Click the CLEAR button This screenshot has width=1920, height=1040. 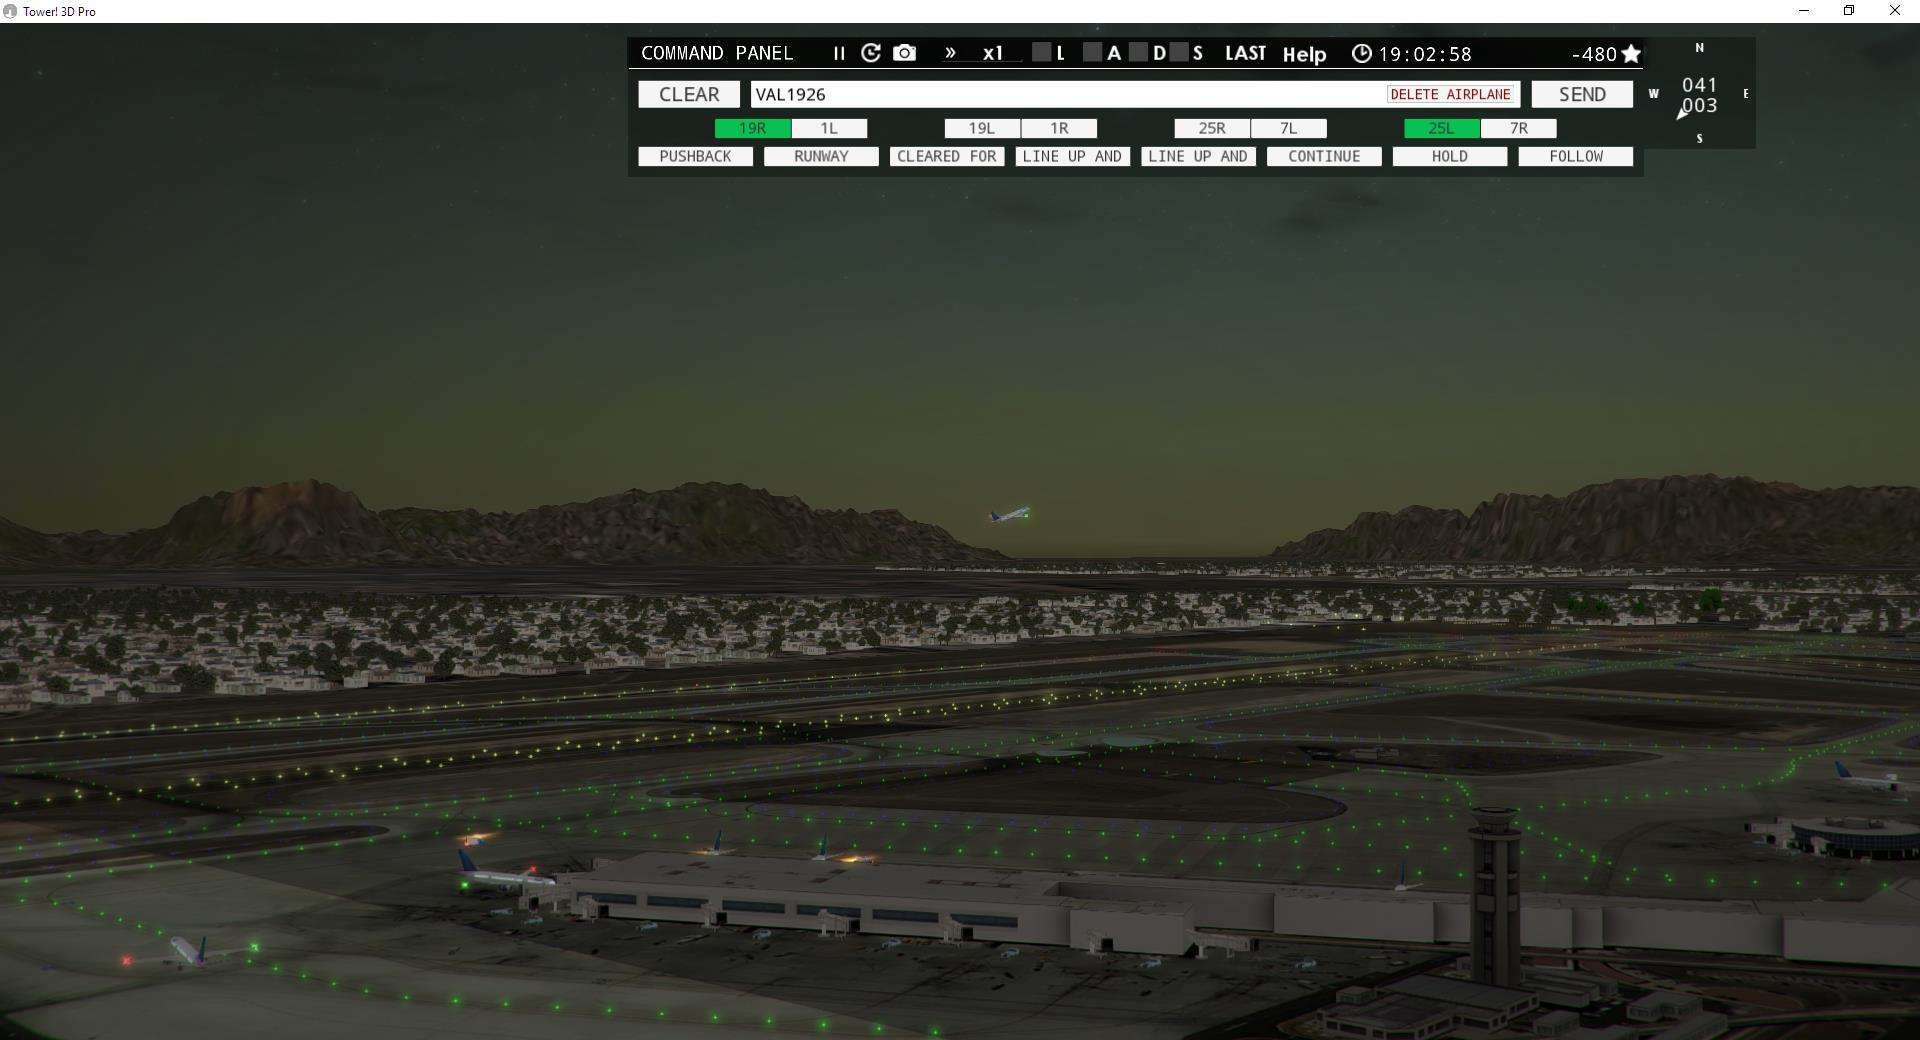[x=689, y=94]
